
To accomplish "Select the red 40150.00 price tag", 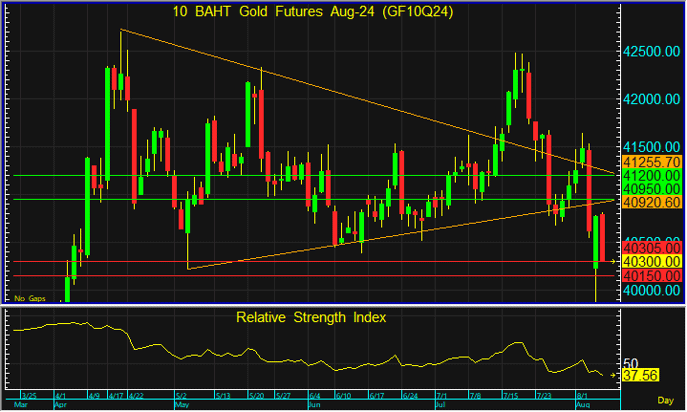I will point(651,275).
